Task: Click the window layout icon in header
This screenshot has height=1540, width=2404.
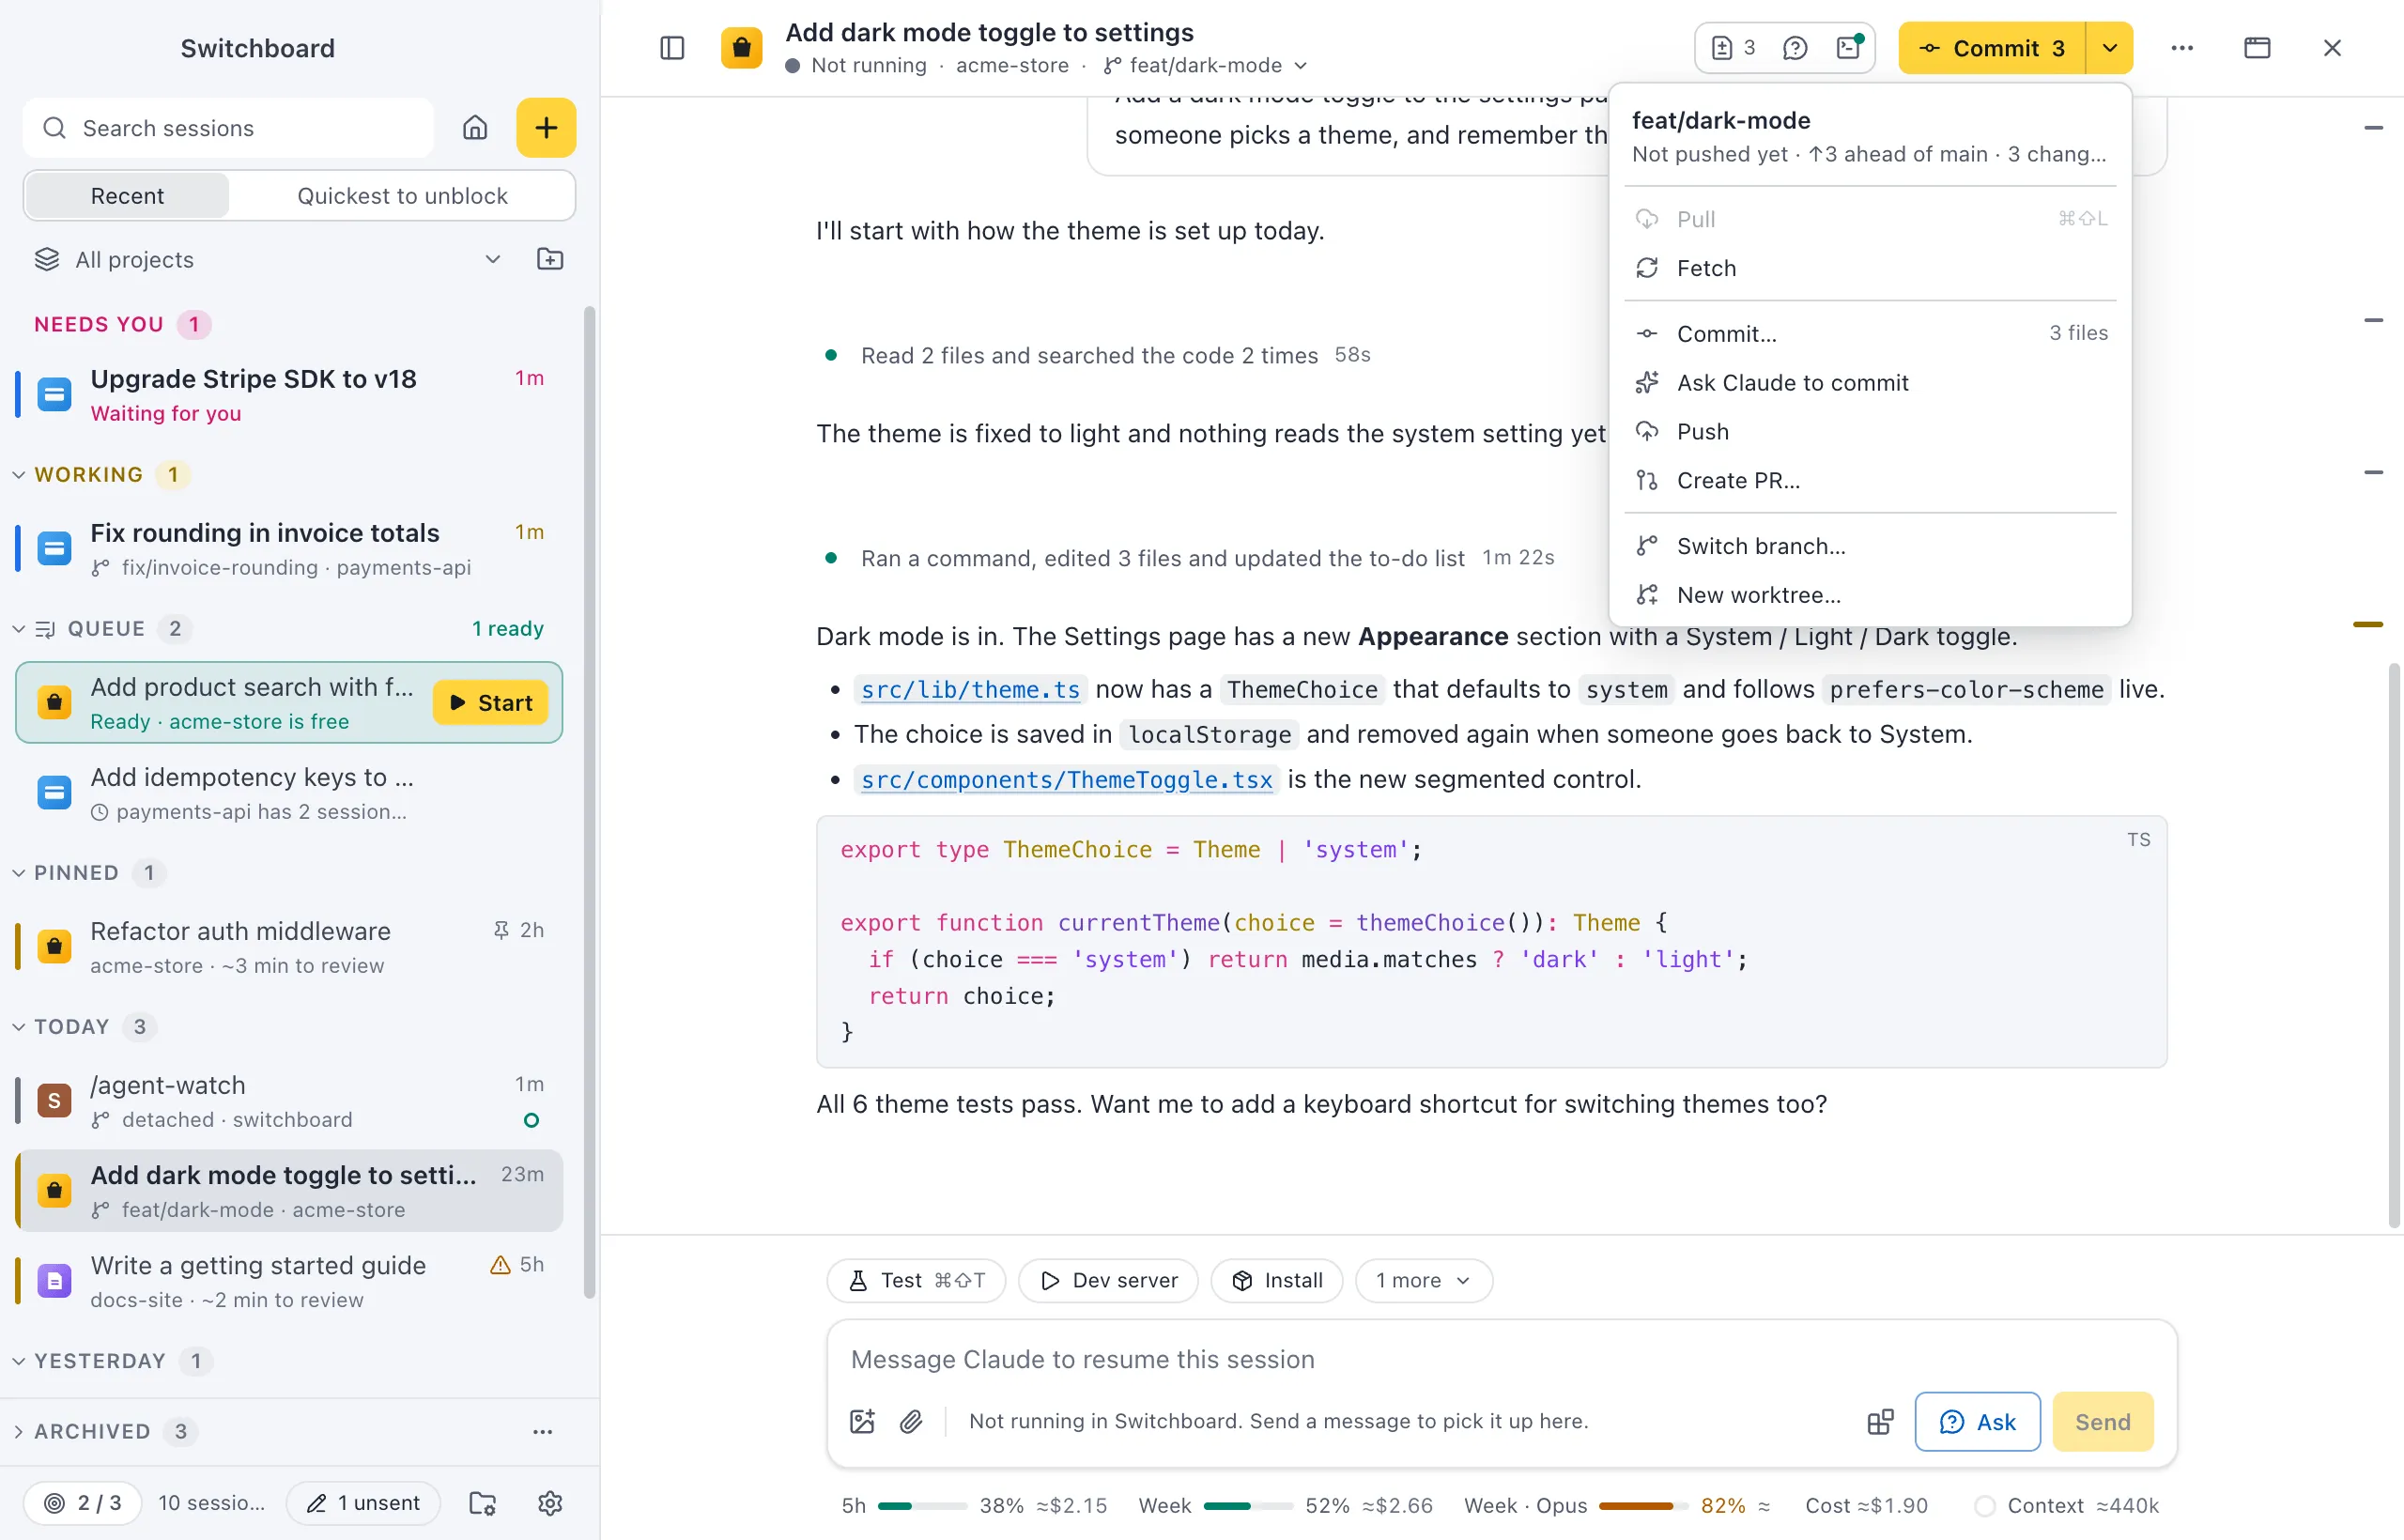Action: tap(2257, 48)
